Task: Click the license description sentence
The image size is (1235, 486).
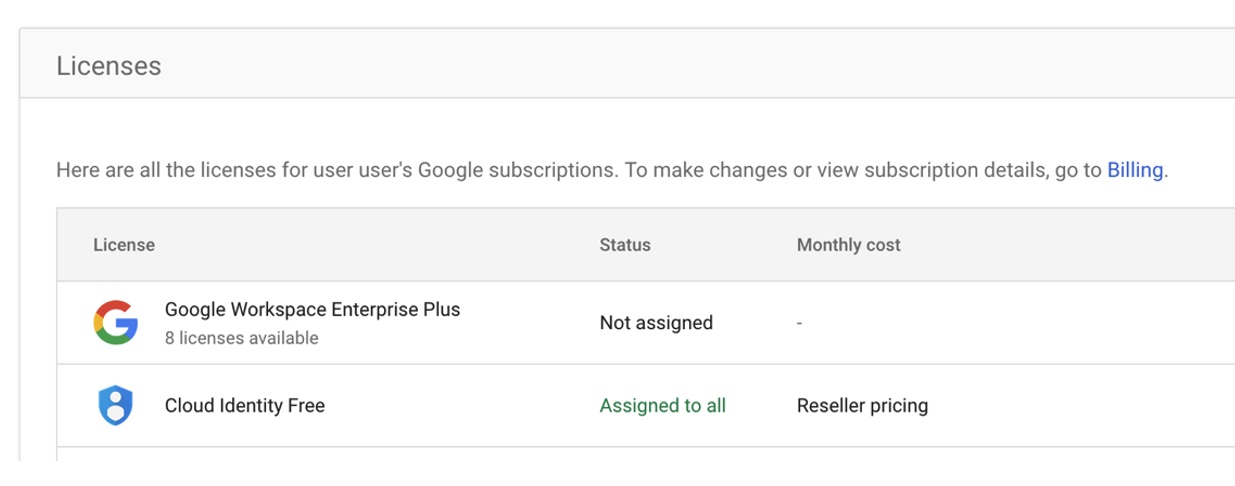Action: 612,170
